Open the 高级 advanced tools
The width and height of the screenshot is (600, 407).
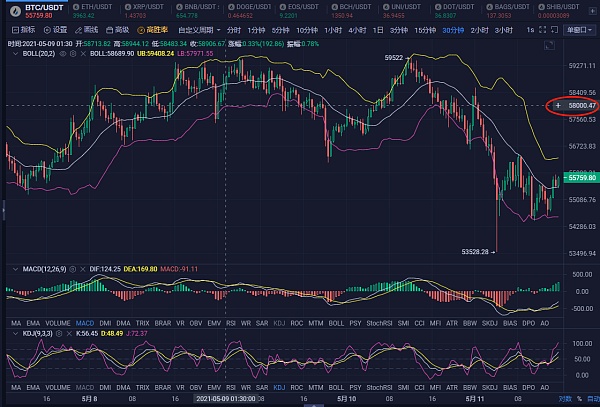117,30
